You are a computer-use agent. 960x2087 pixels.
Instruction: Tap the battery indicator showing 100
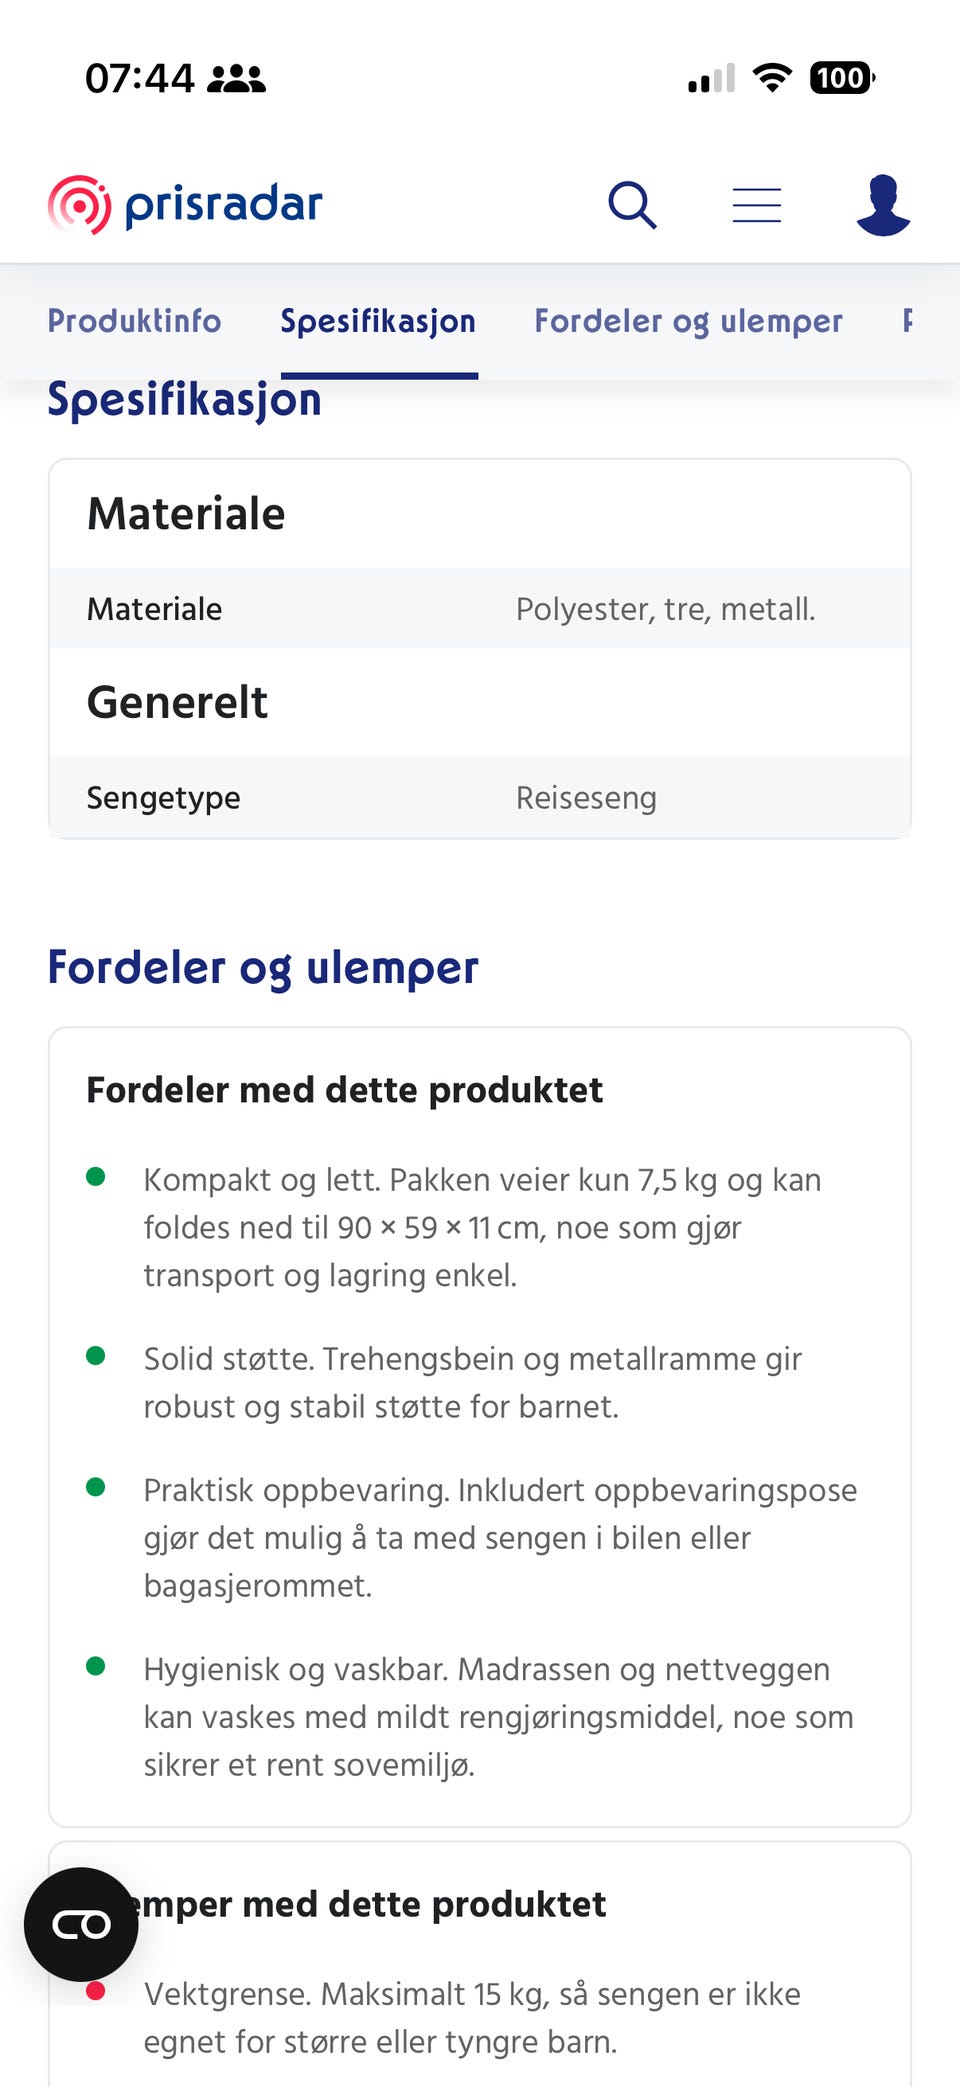pos(842,77)
